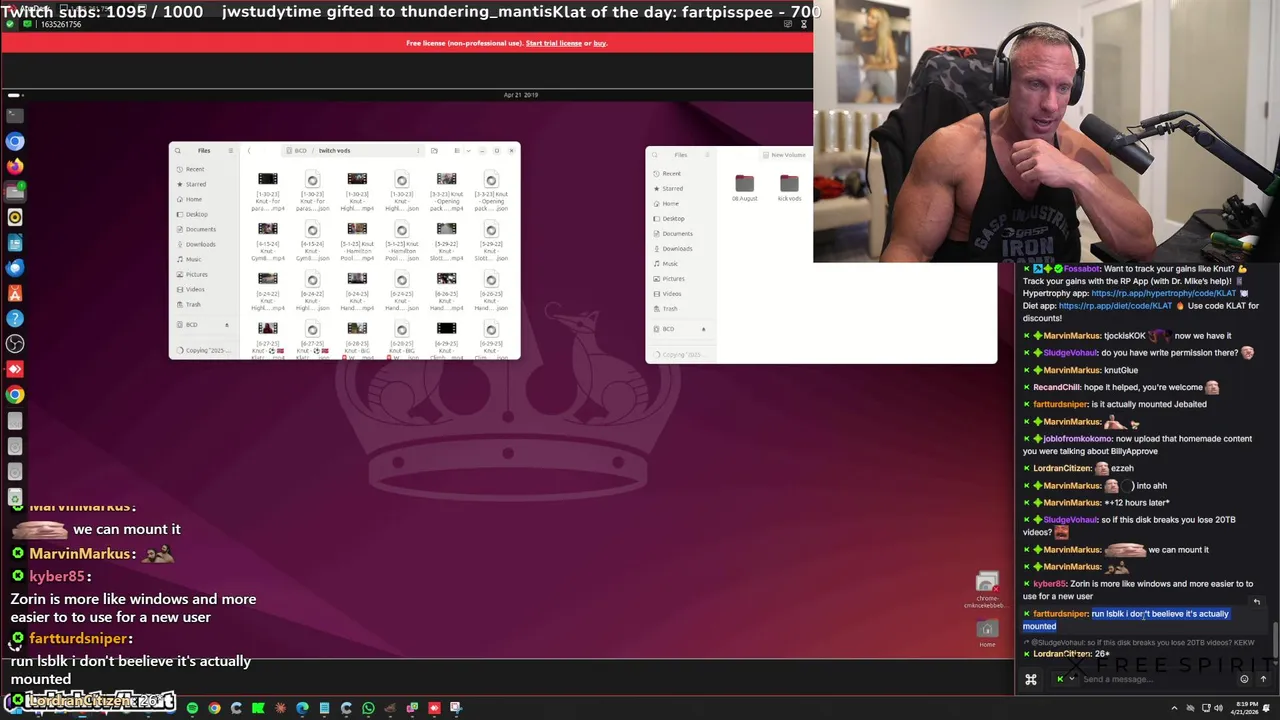
Task: Open path options menu next to twitch vods
Action: click(x=418, y=151)
